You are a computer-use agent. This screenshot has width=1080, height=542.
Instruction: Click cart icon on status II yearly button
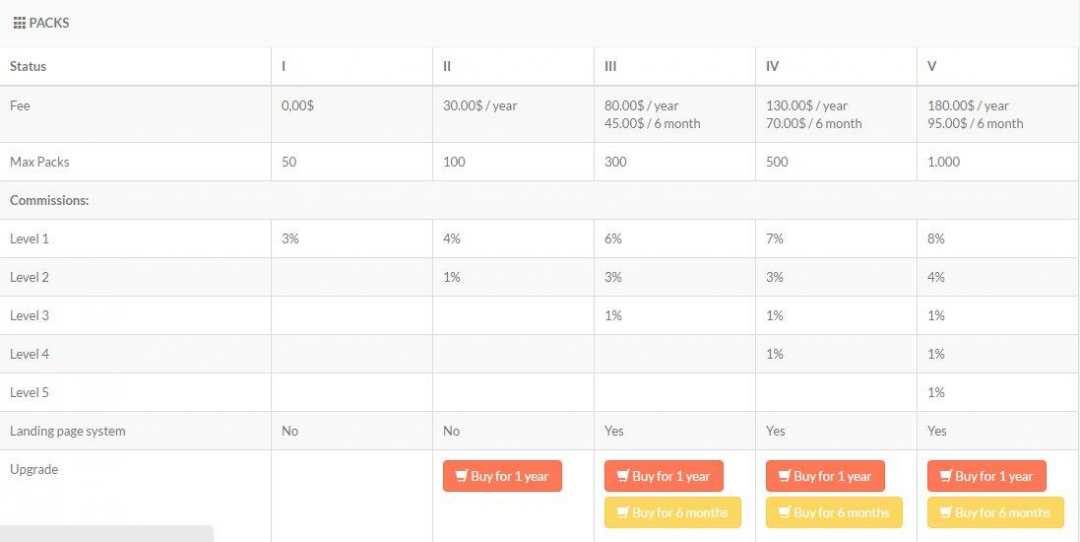(x=461, y=477)
